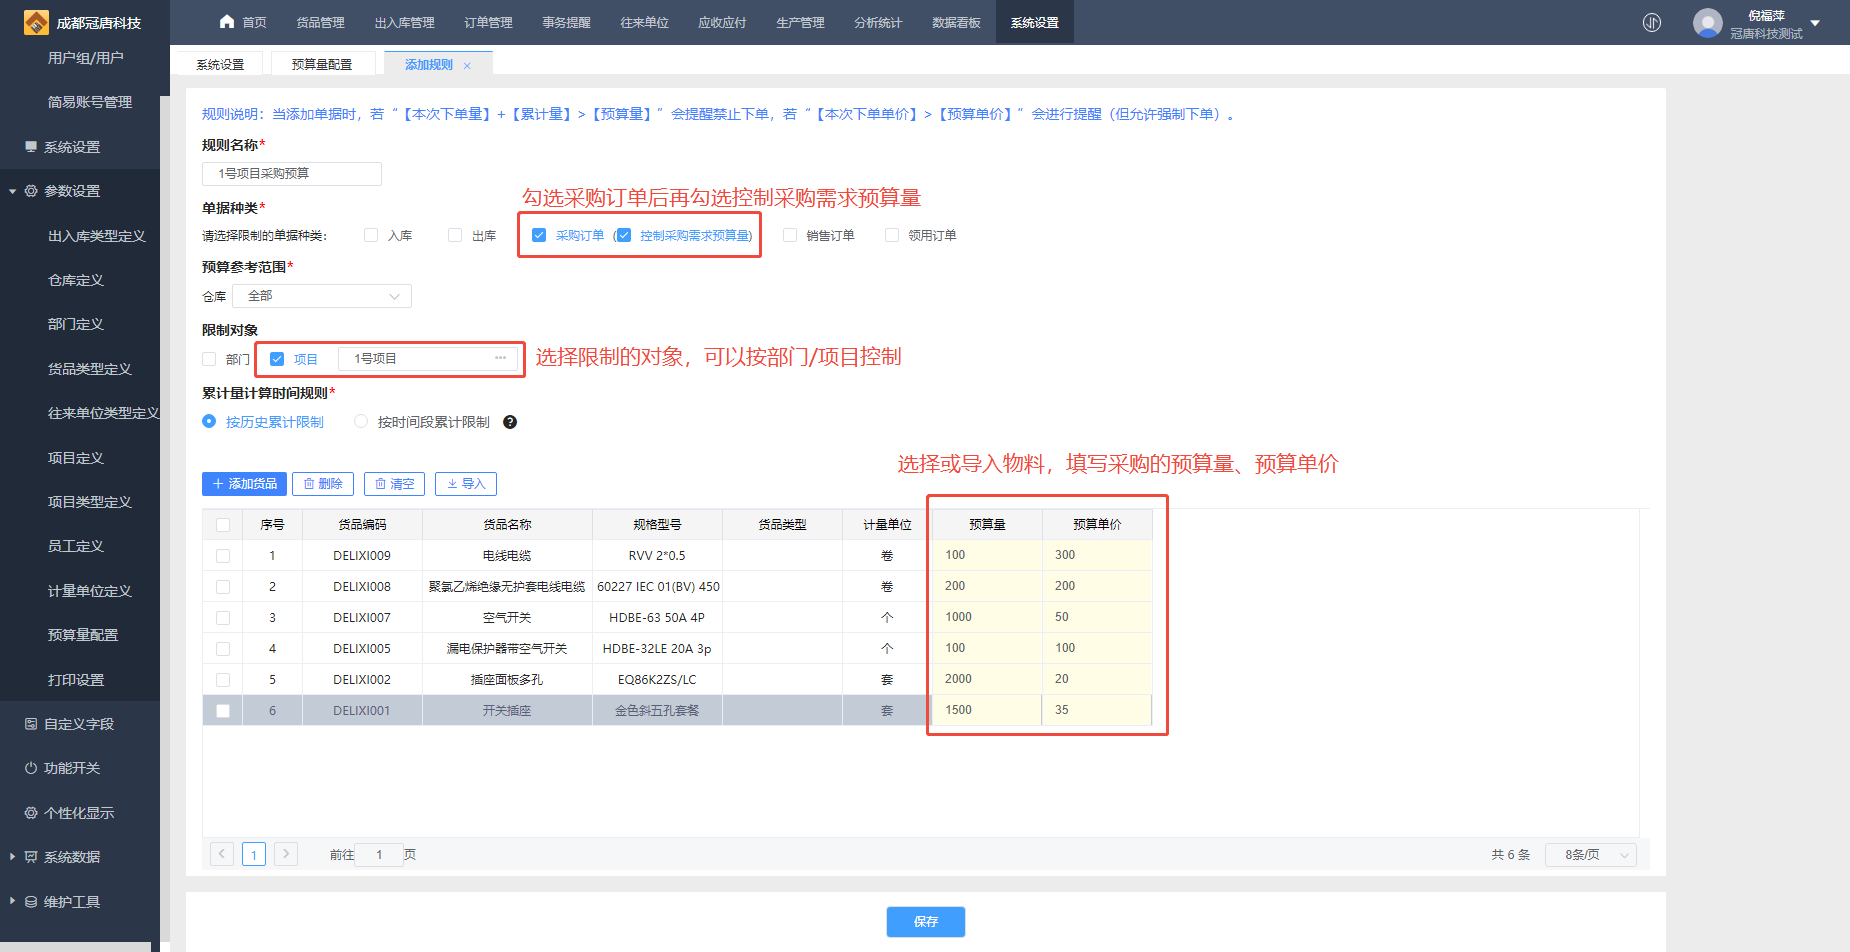The width and height of the screenshot is (1850, 952).
Task: Open 仓库定义 in the sidebar
Action: point(76,280)
